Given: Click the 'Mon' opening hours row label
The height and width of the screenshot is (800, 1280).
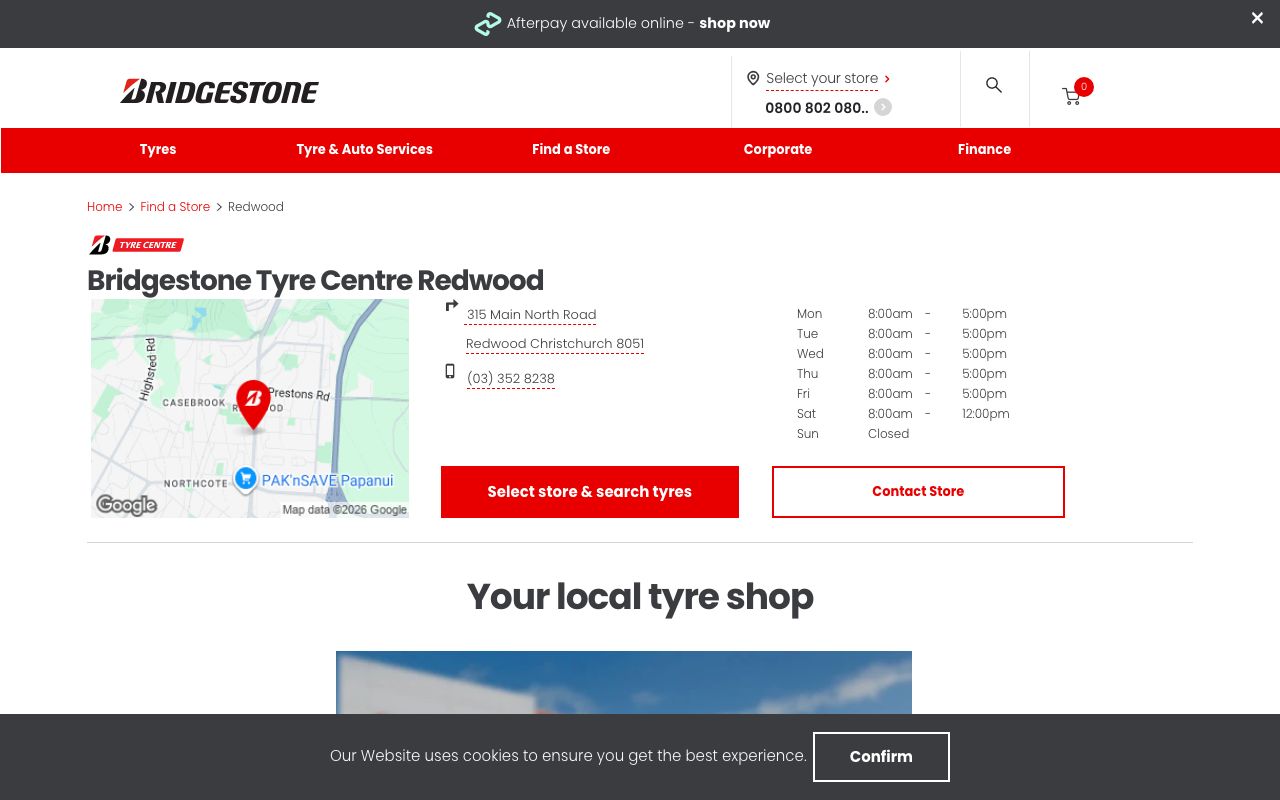Looking at the screenshot, I should pyautogui.click(x=809, y=314).
